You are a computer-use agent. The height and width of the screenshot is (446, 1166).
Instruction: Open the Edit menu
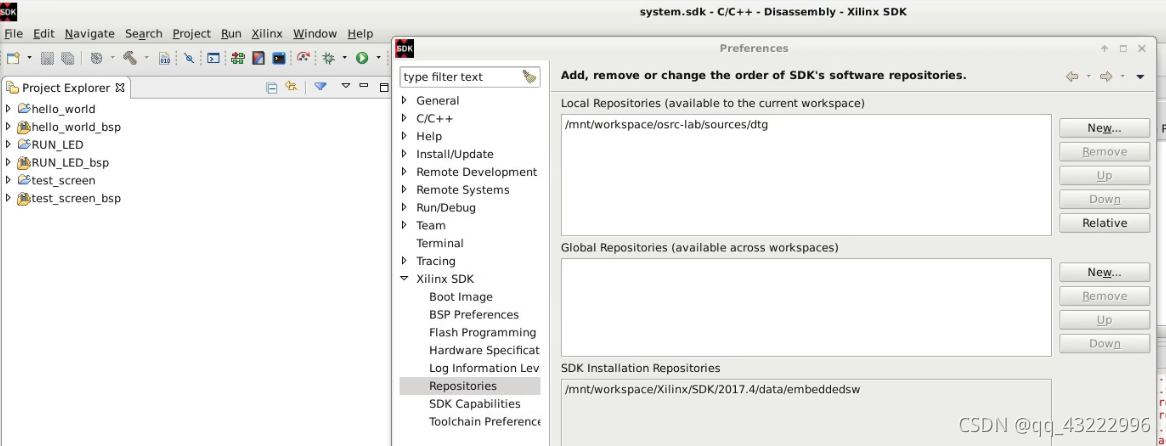[44, 33]
